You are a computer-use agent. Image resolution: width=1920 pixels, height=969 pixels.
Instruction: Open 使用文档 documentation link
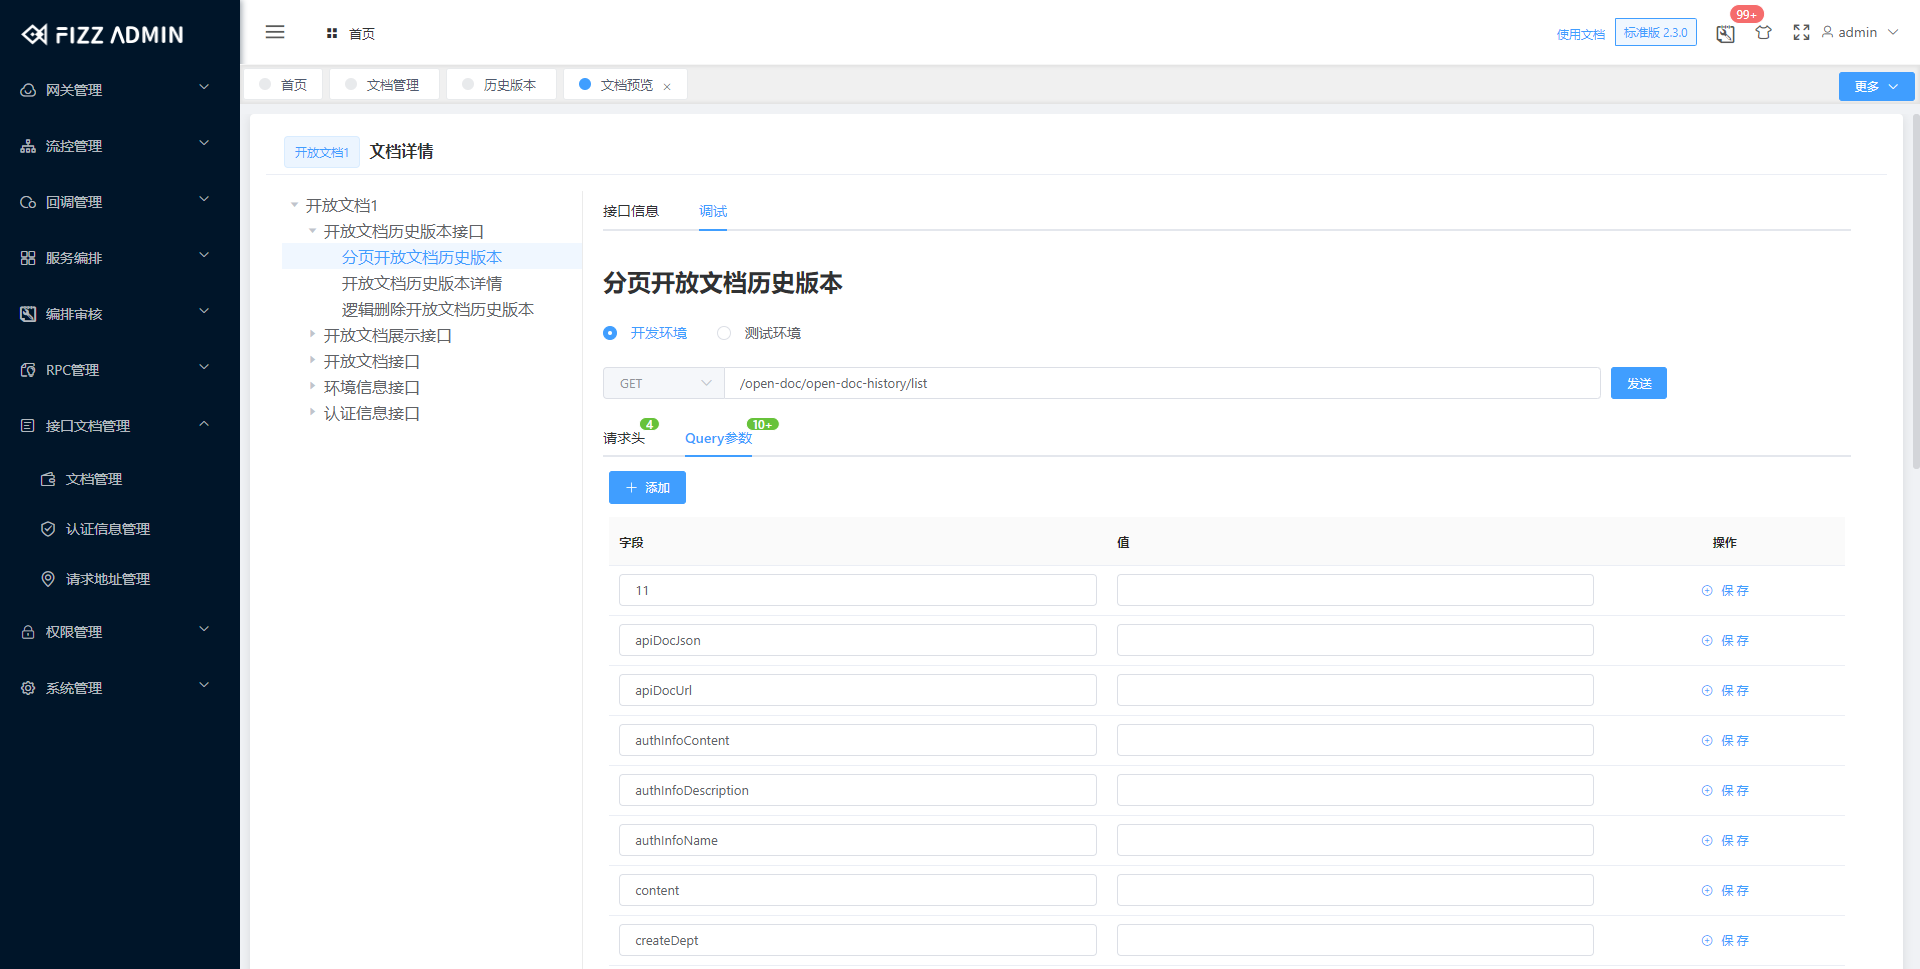click(x=1580, y=33)
